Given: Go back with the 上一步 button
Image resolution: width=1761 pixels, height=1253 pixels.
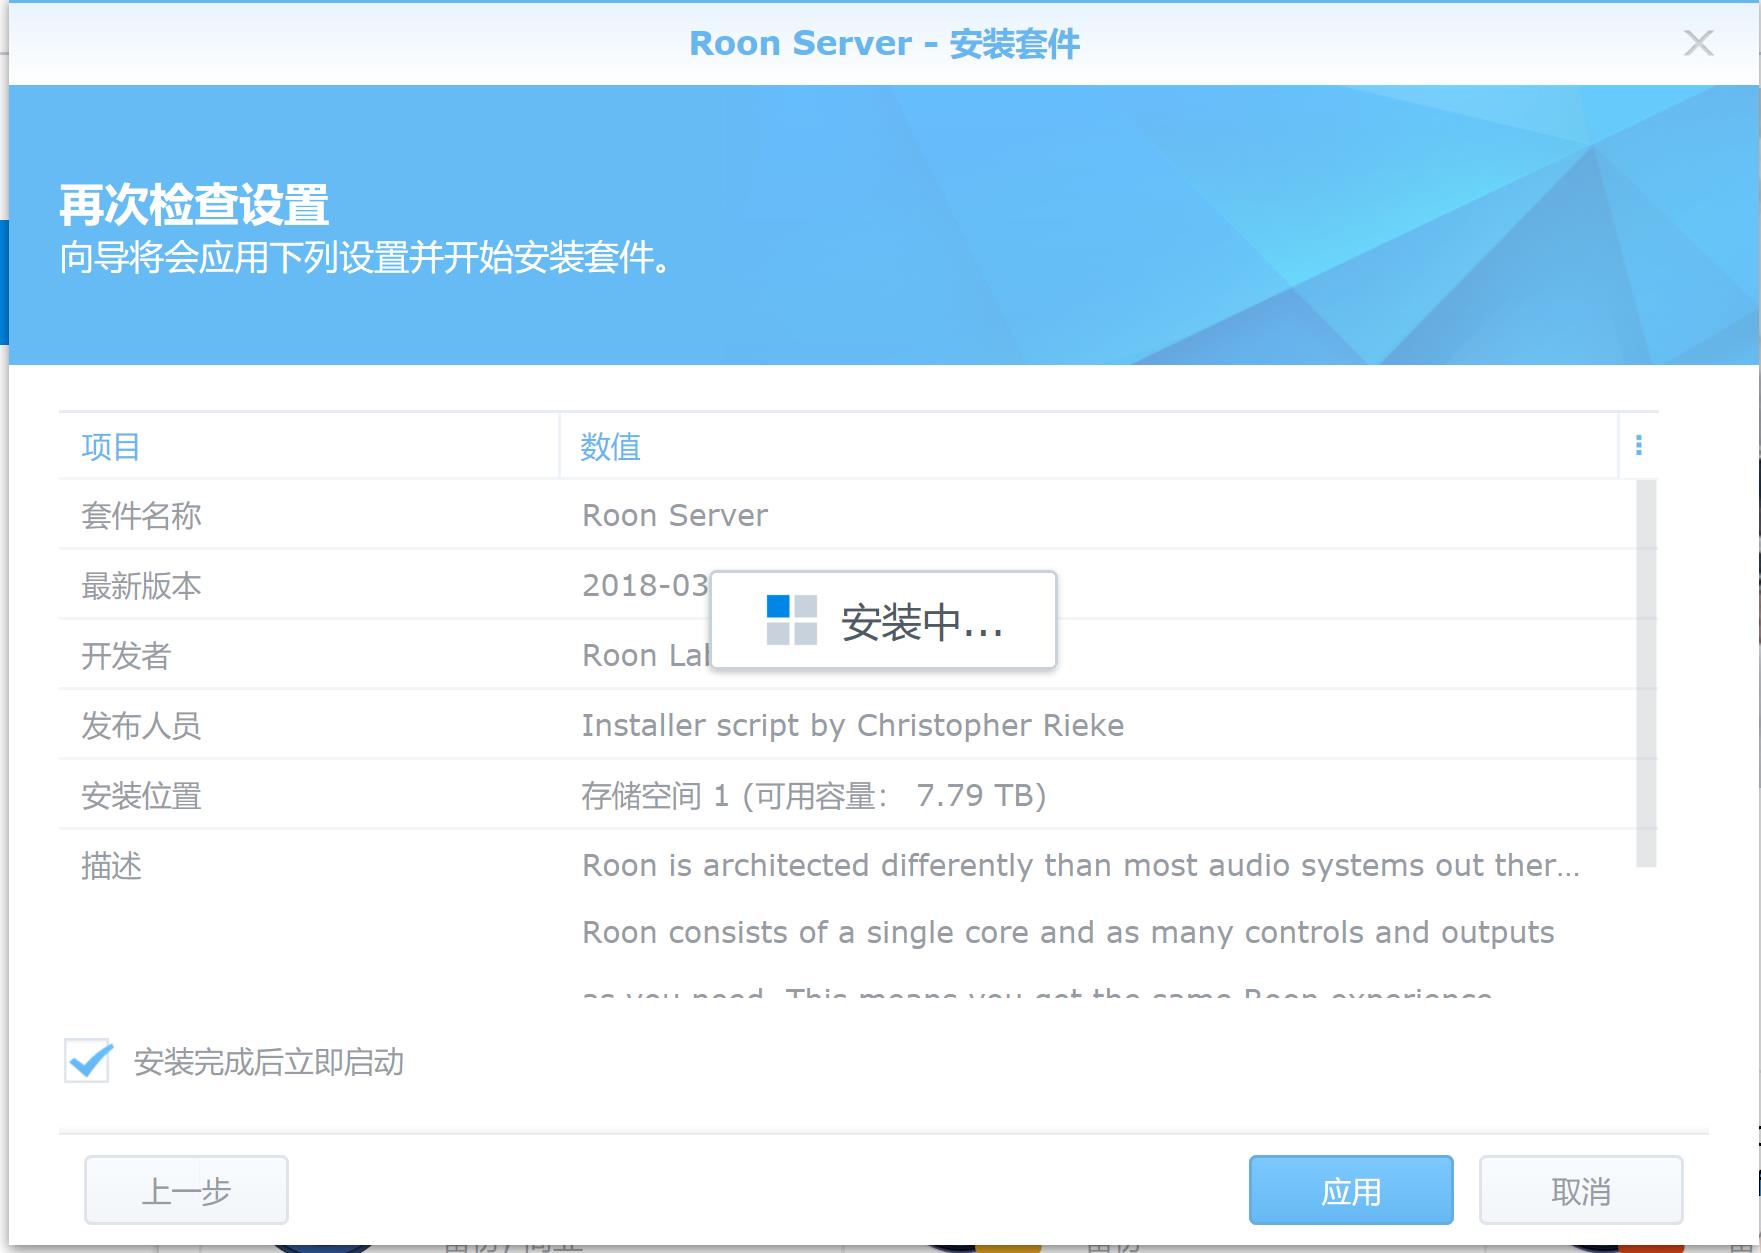Looking at the screenshot, I should (x=186, y=1190).
